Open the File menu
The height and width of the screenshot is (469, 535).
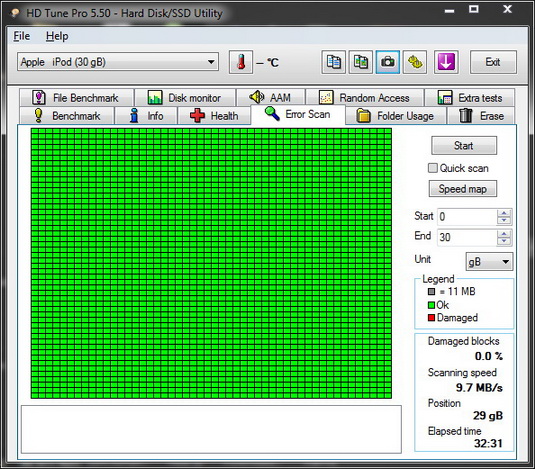pos(21,36)
